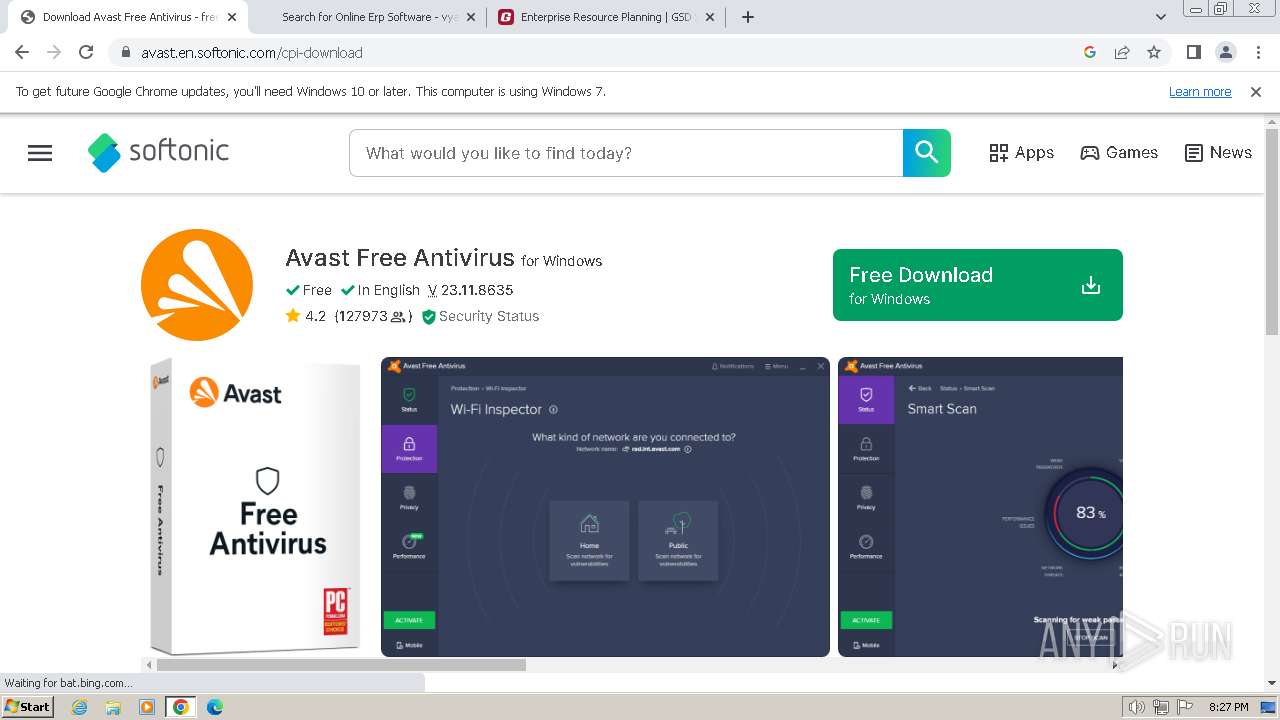Open Windows Media Player from taskbar
Viewport: 1280px width, 720px height.
coord(147,707)
